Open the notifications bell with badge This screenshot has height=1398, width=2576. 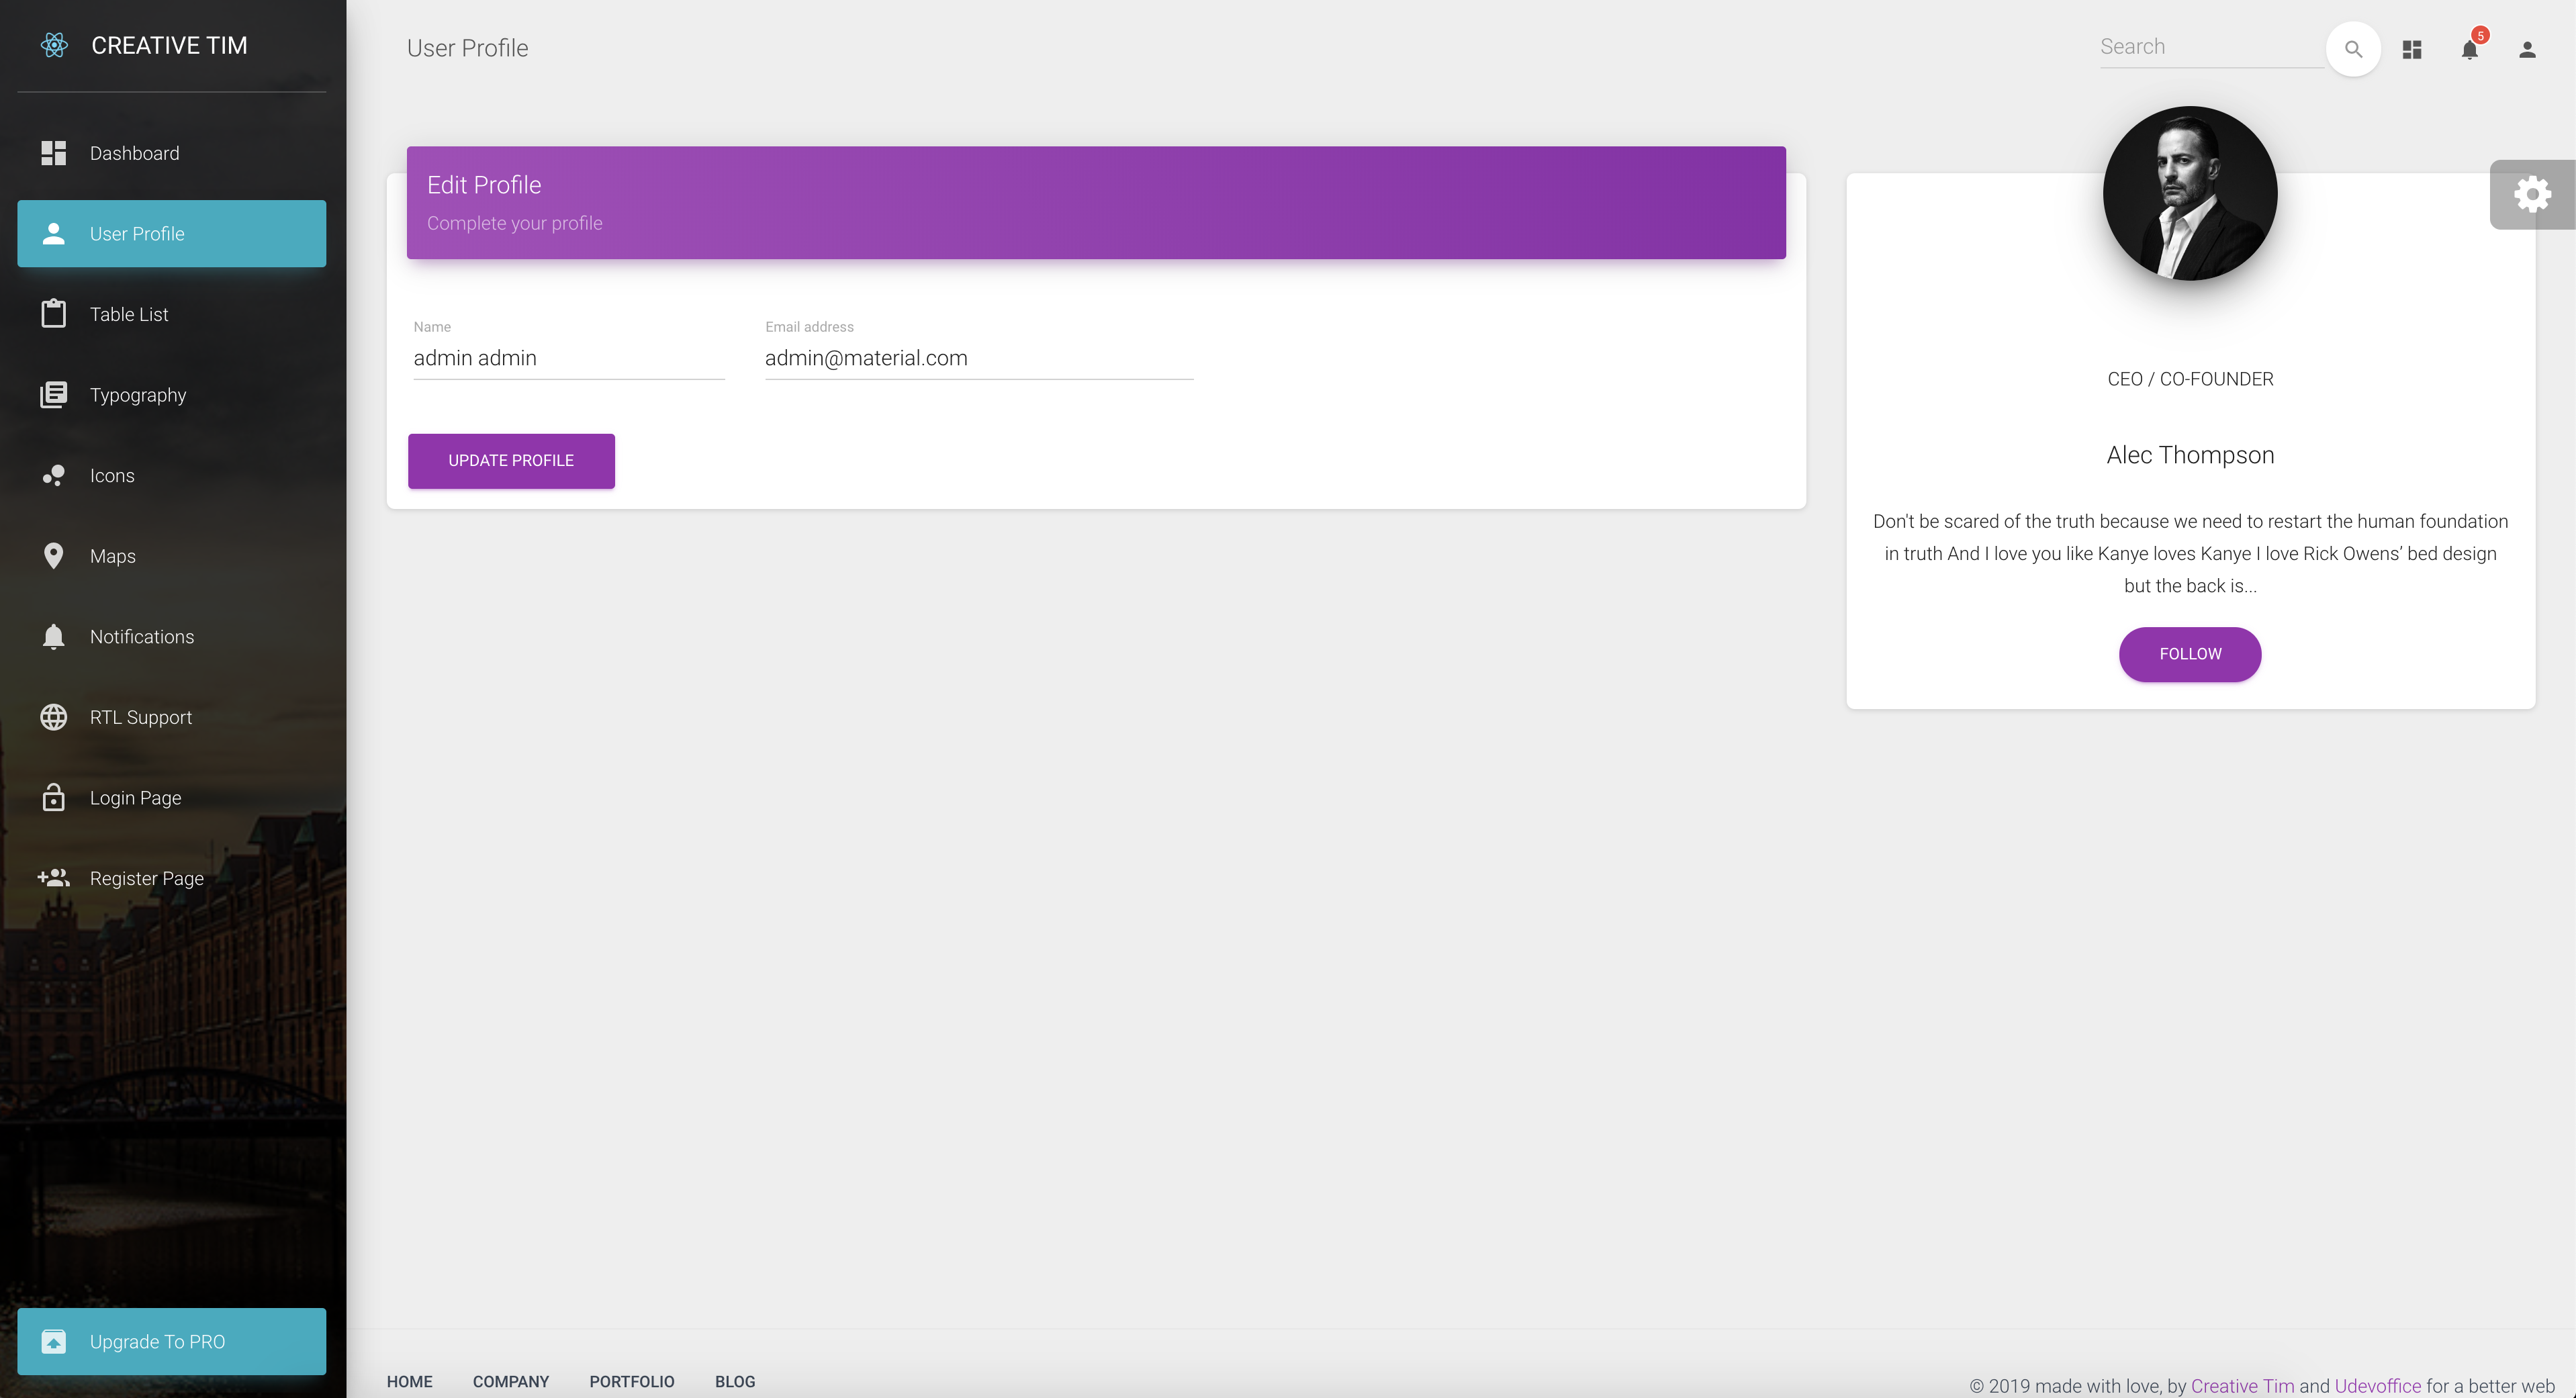click(2469, 49)
